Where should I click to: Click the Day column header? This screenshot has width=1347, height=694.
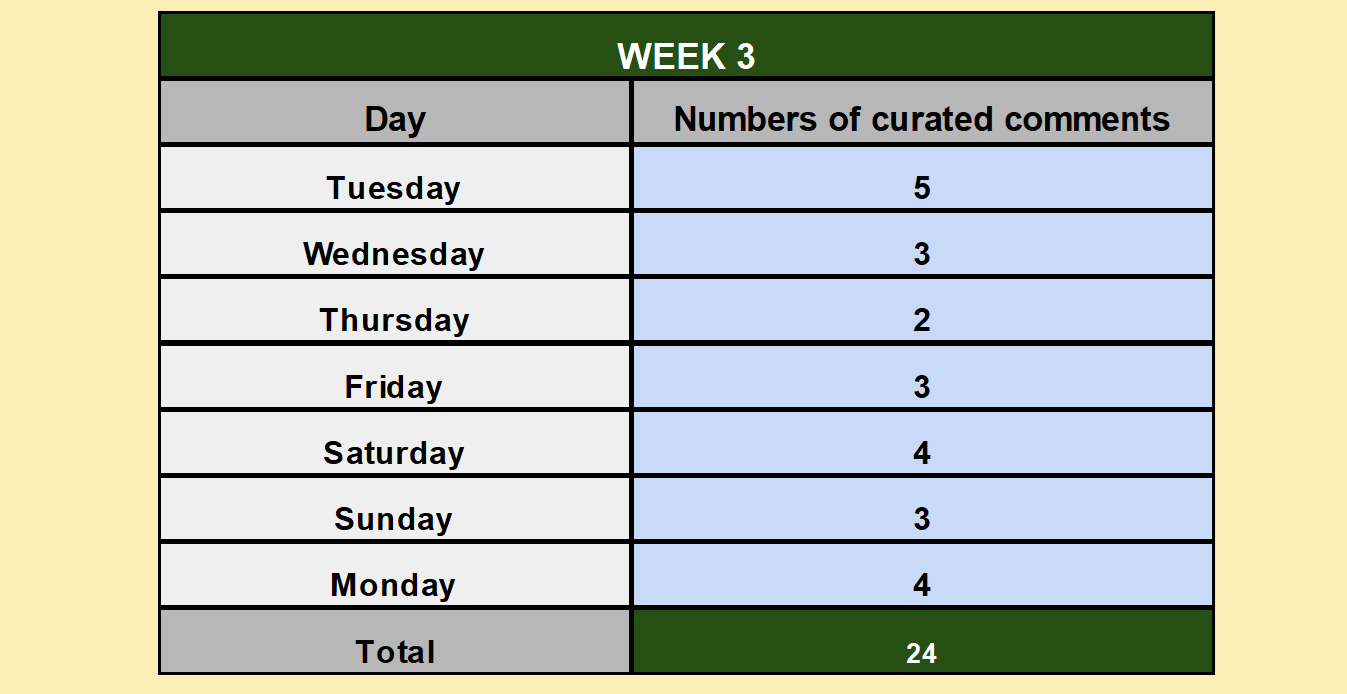click(x=395, y=112)
